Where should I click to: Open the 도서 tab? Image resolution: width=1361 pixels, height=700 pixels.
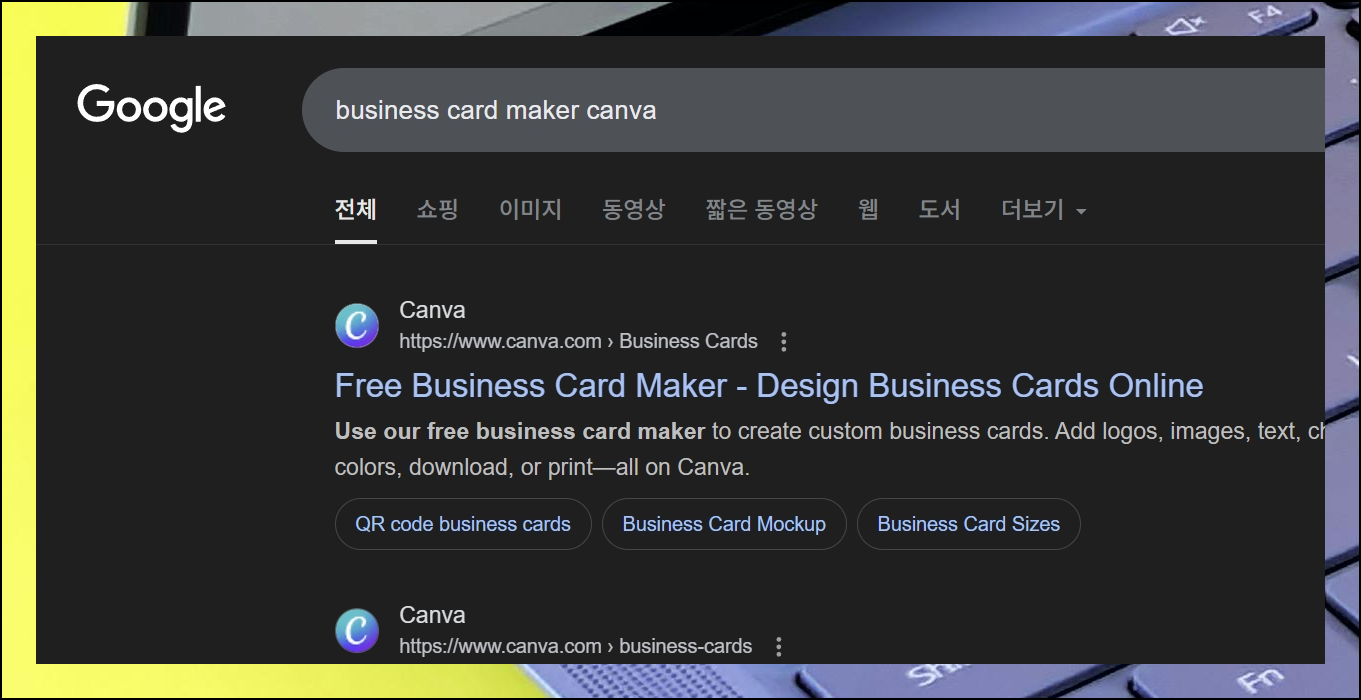pos(939,210)
